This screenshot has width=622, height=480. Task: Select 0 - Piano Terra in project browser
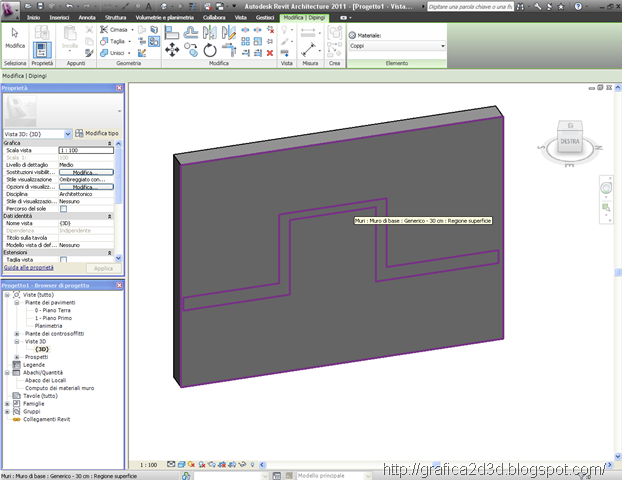point(53,310)
